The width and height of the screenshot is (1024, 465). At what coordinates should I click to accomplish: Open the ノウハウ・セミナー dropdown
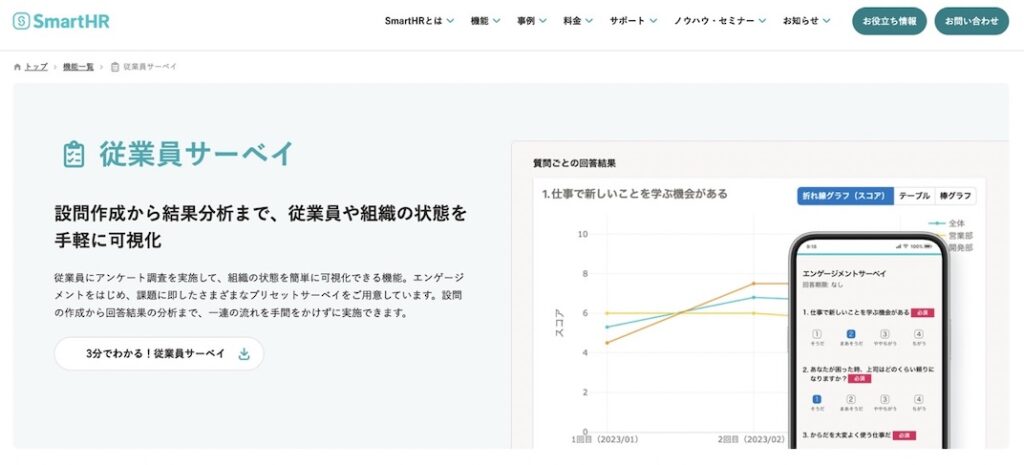point(720,21)
